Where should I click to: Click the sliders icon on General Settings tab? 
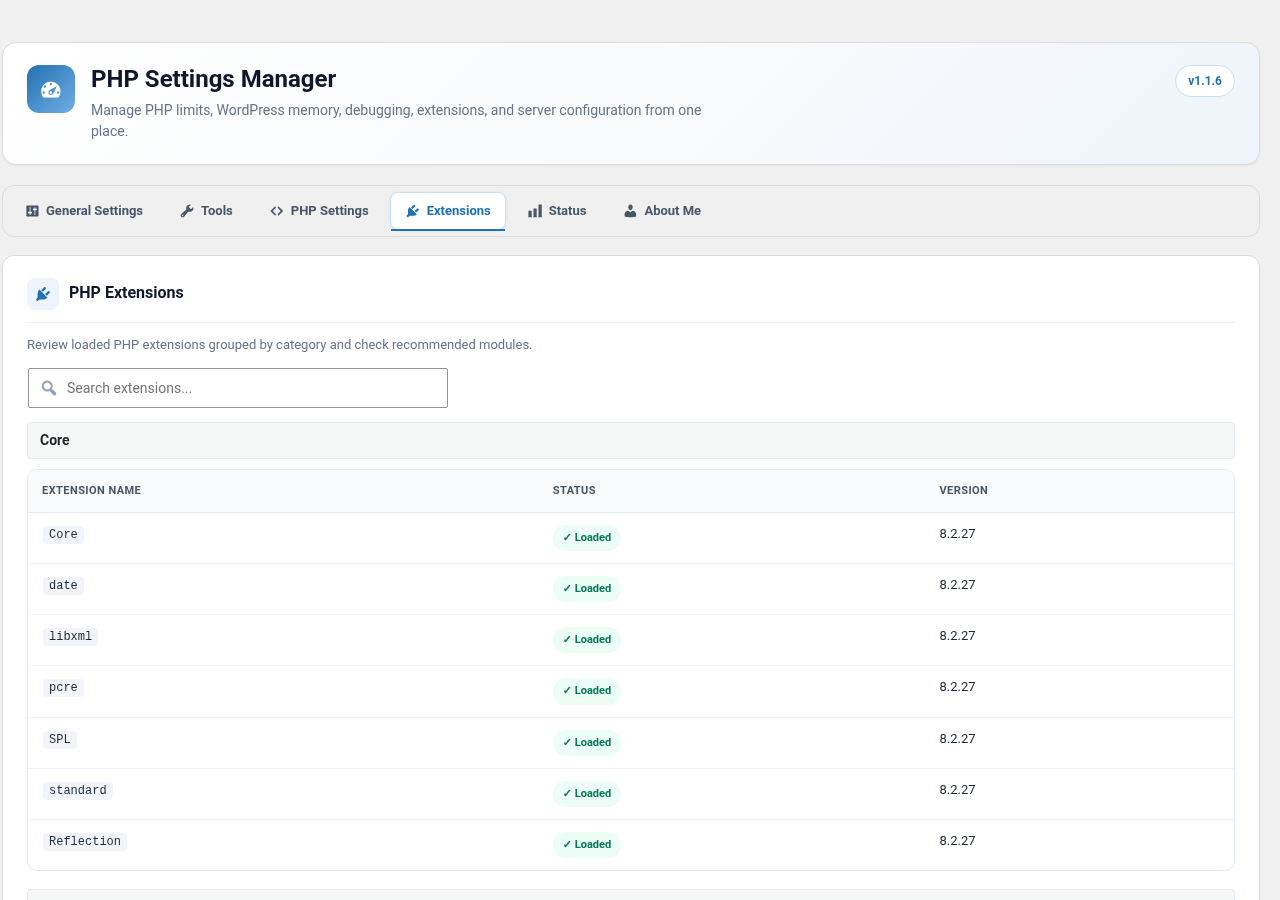32,211
